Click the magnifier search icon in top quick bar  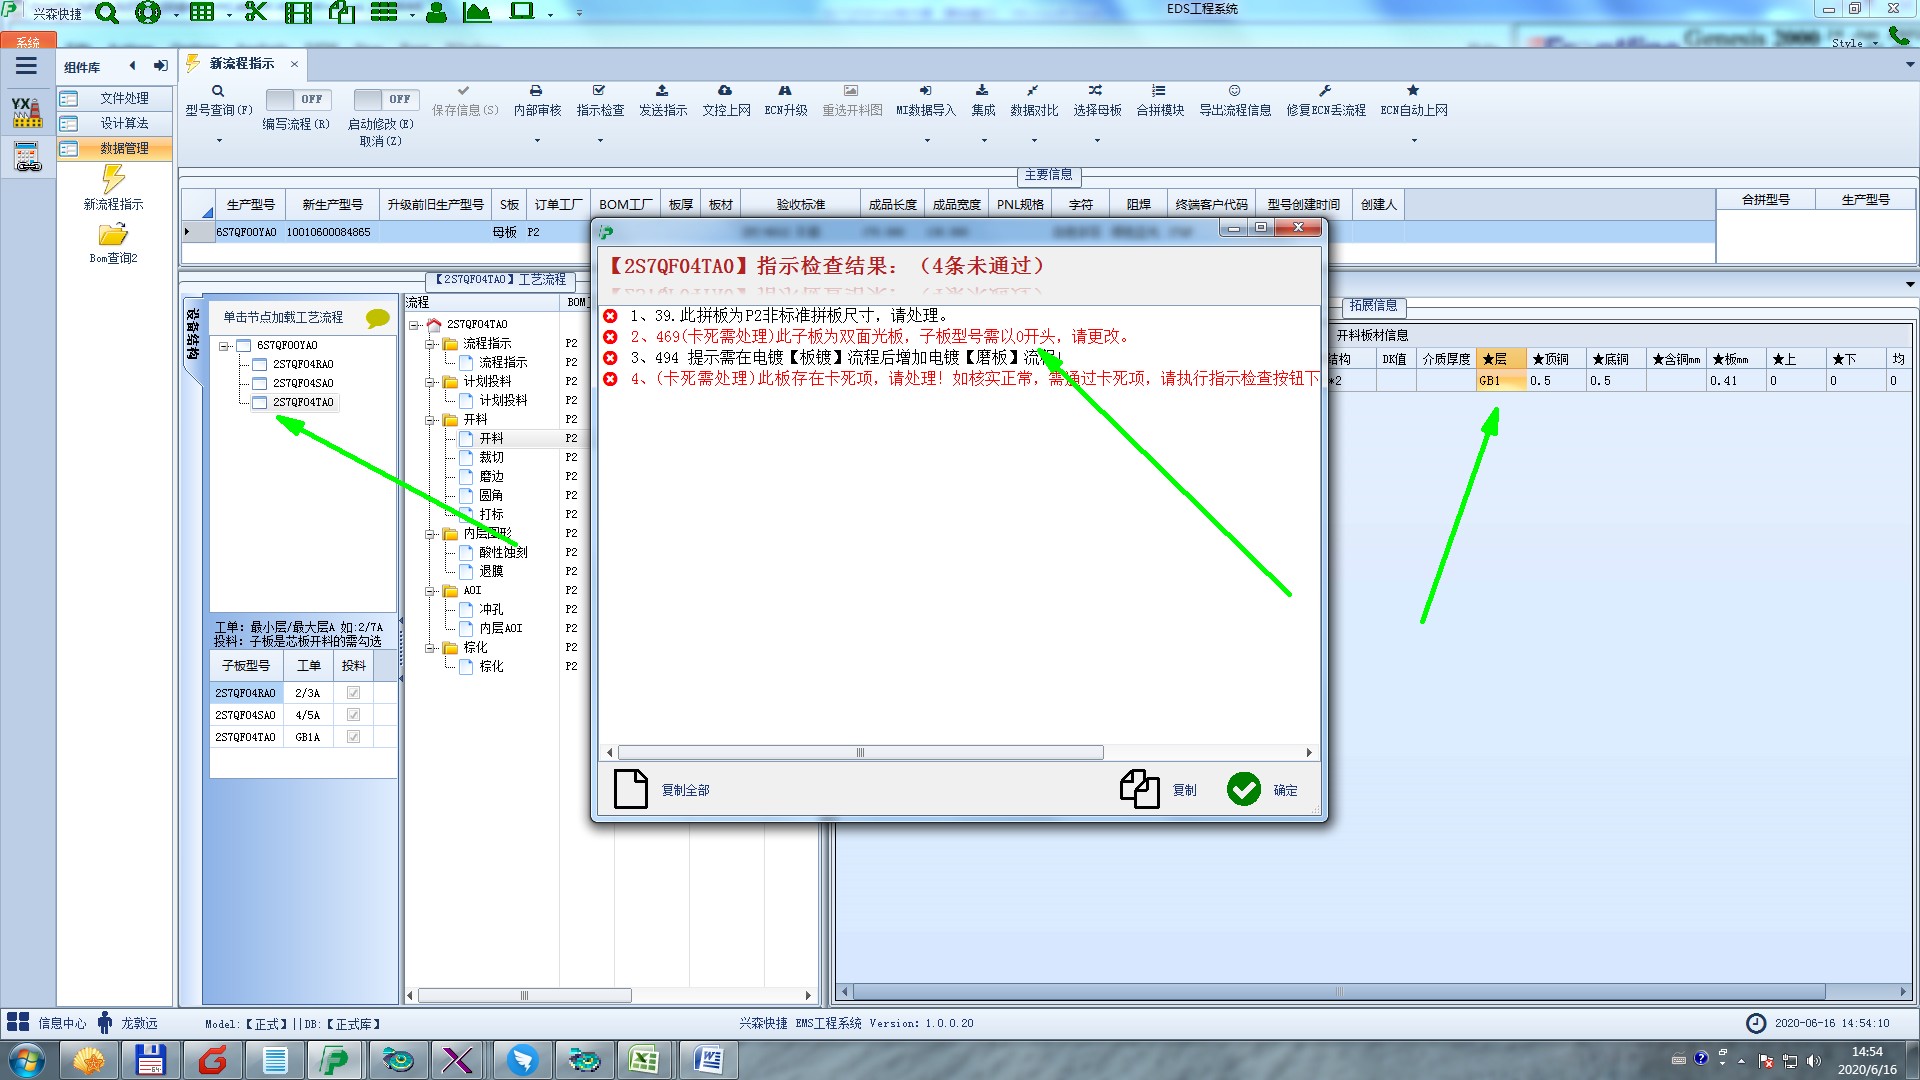(x=106, y=13)
